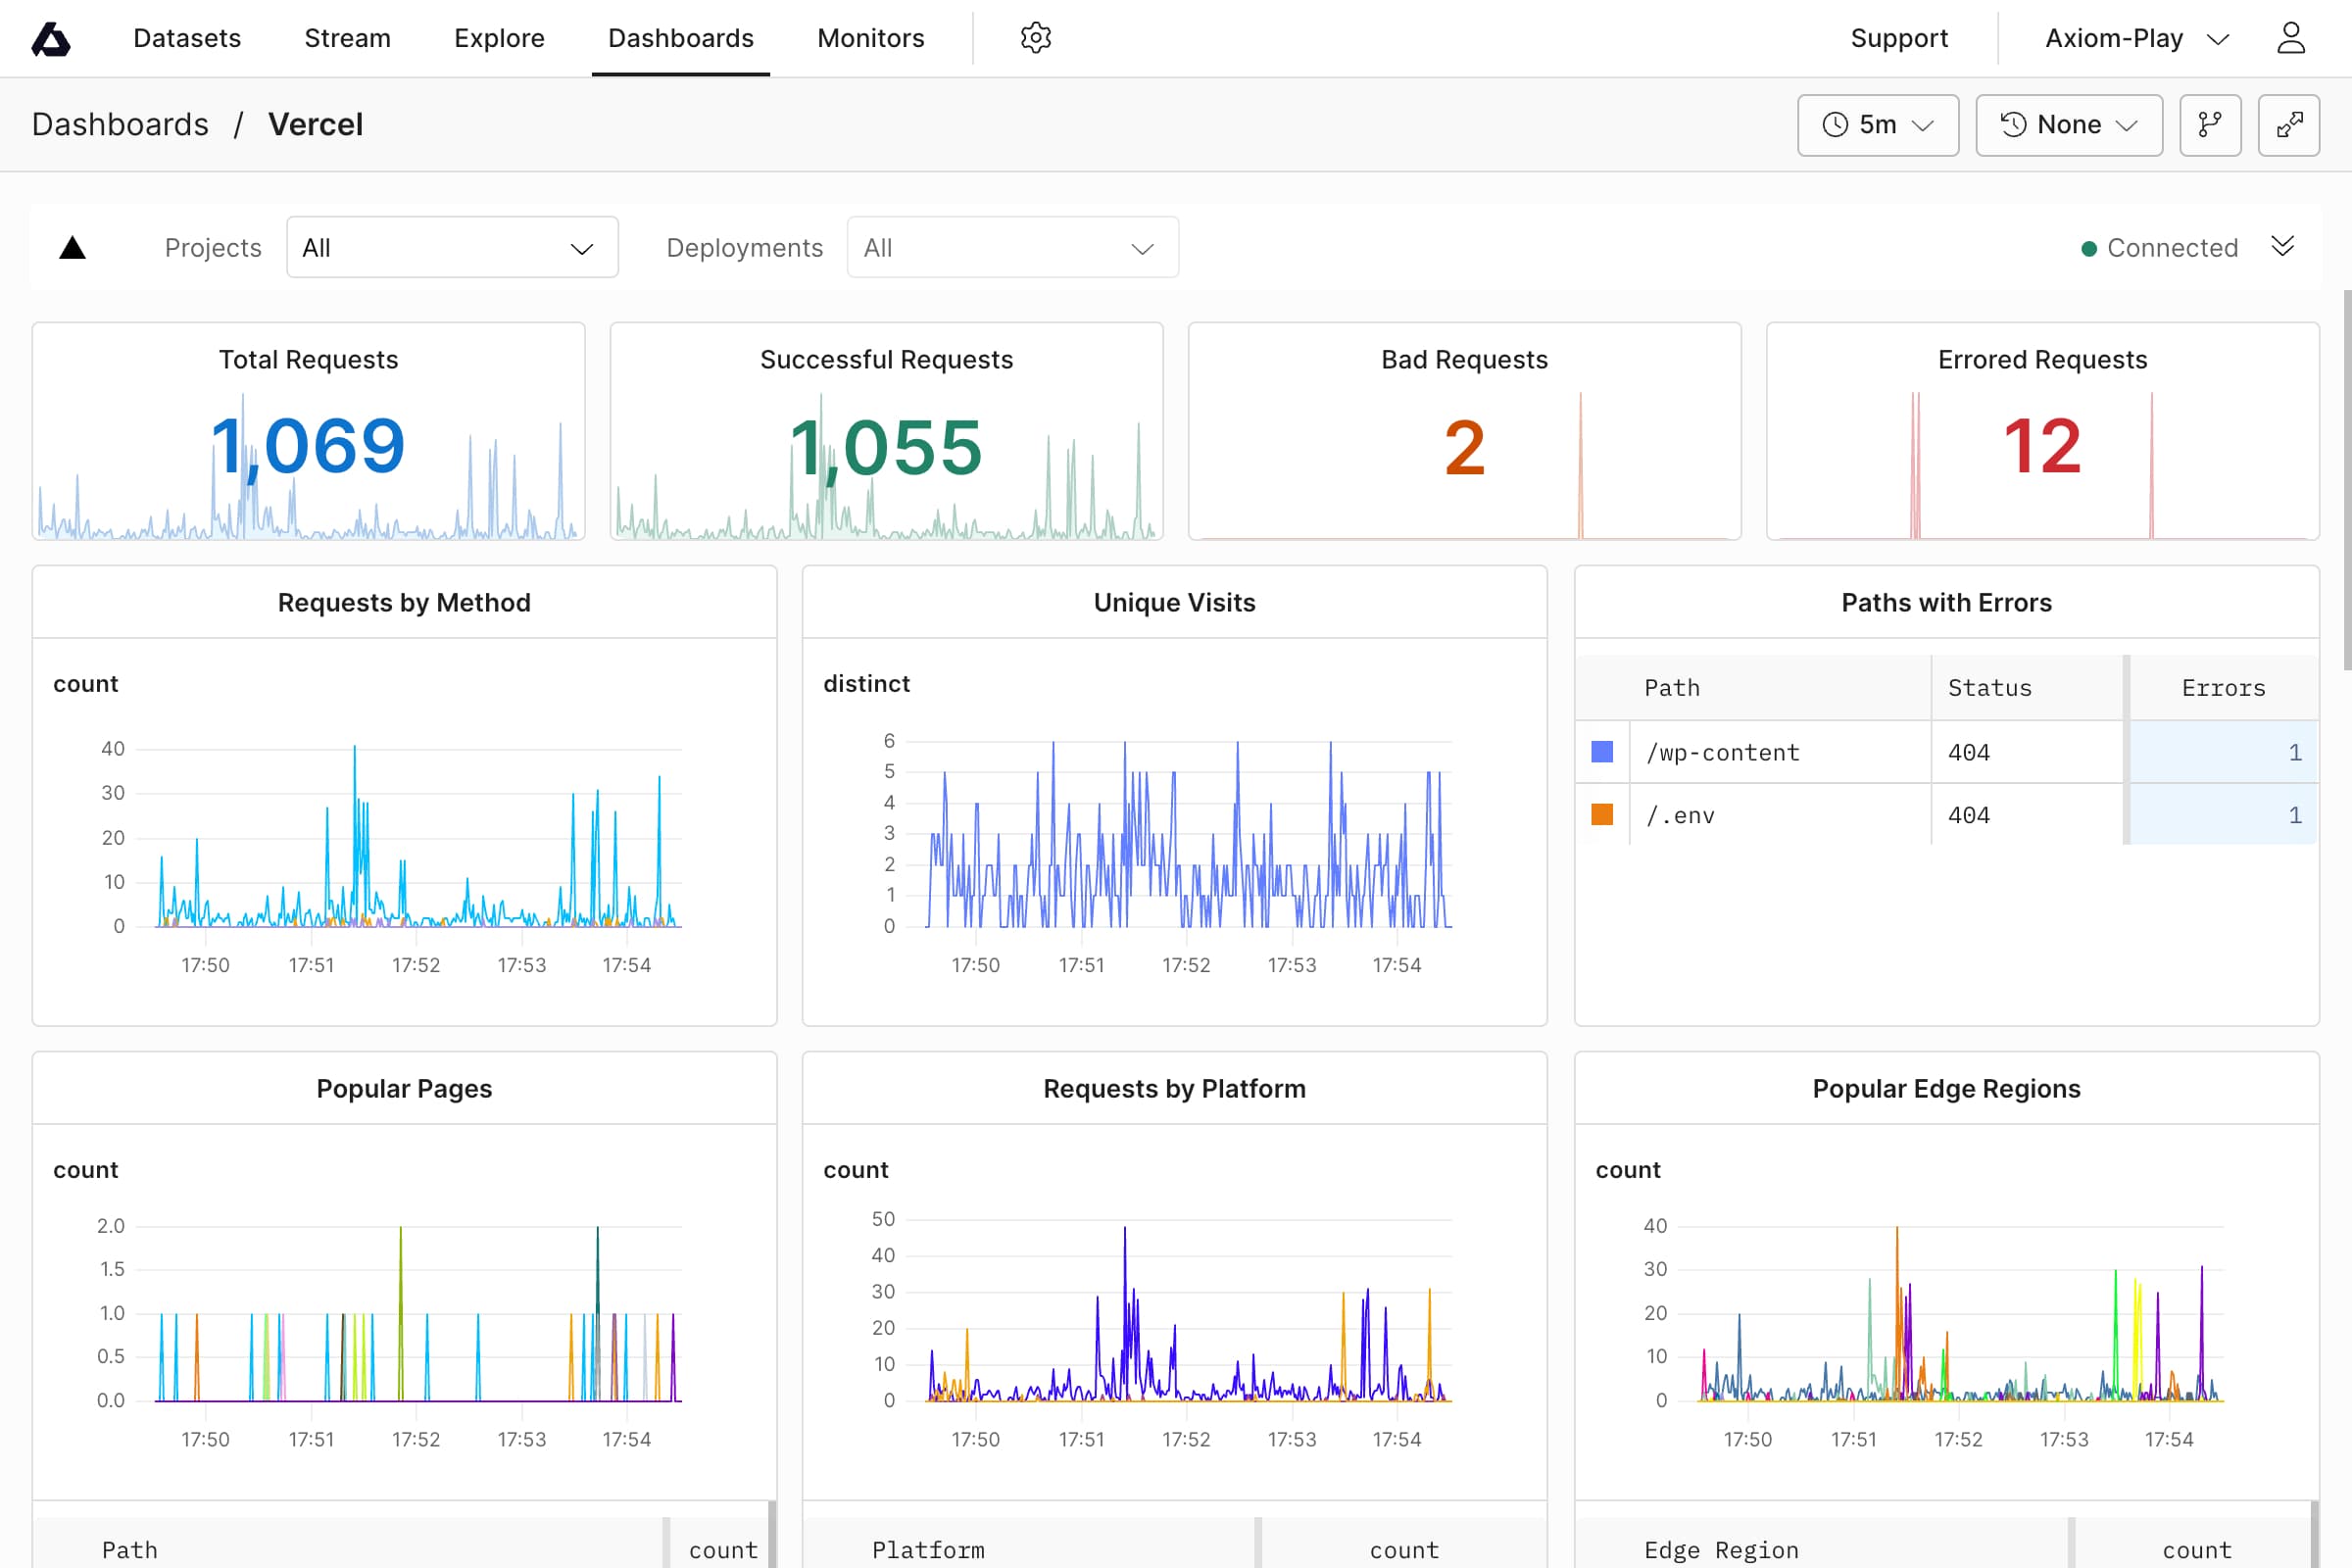2352x1568 pixels.
Task: Enter fullscreen with the expand icon
Action: click(x=2289, y=125)
